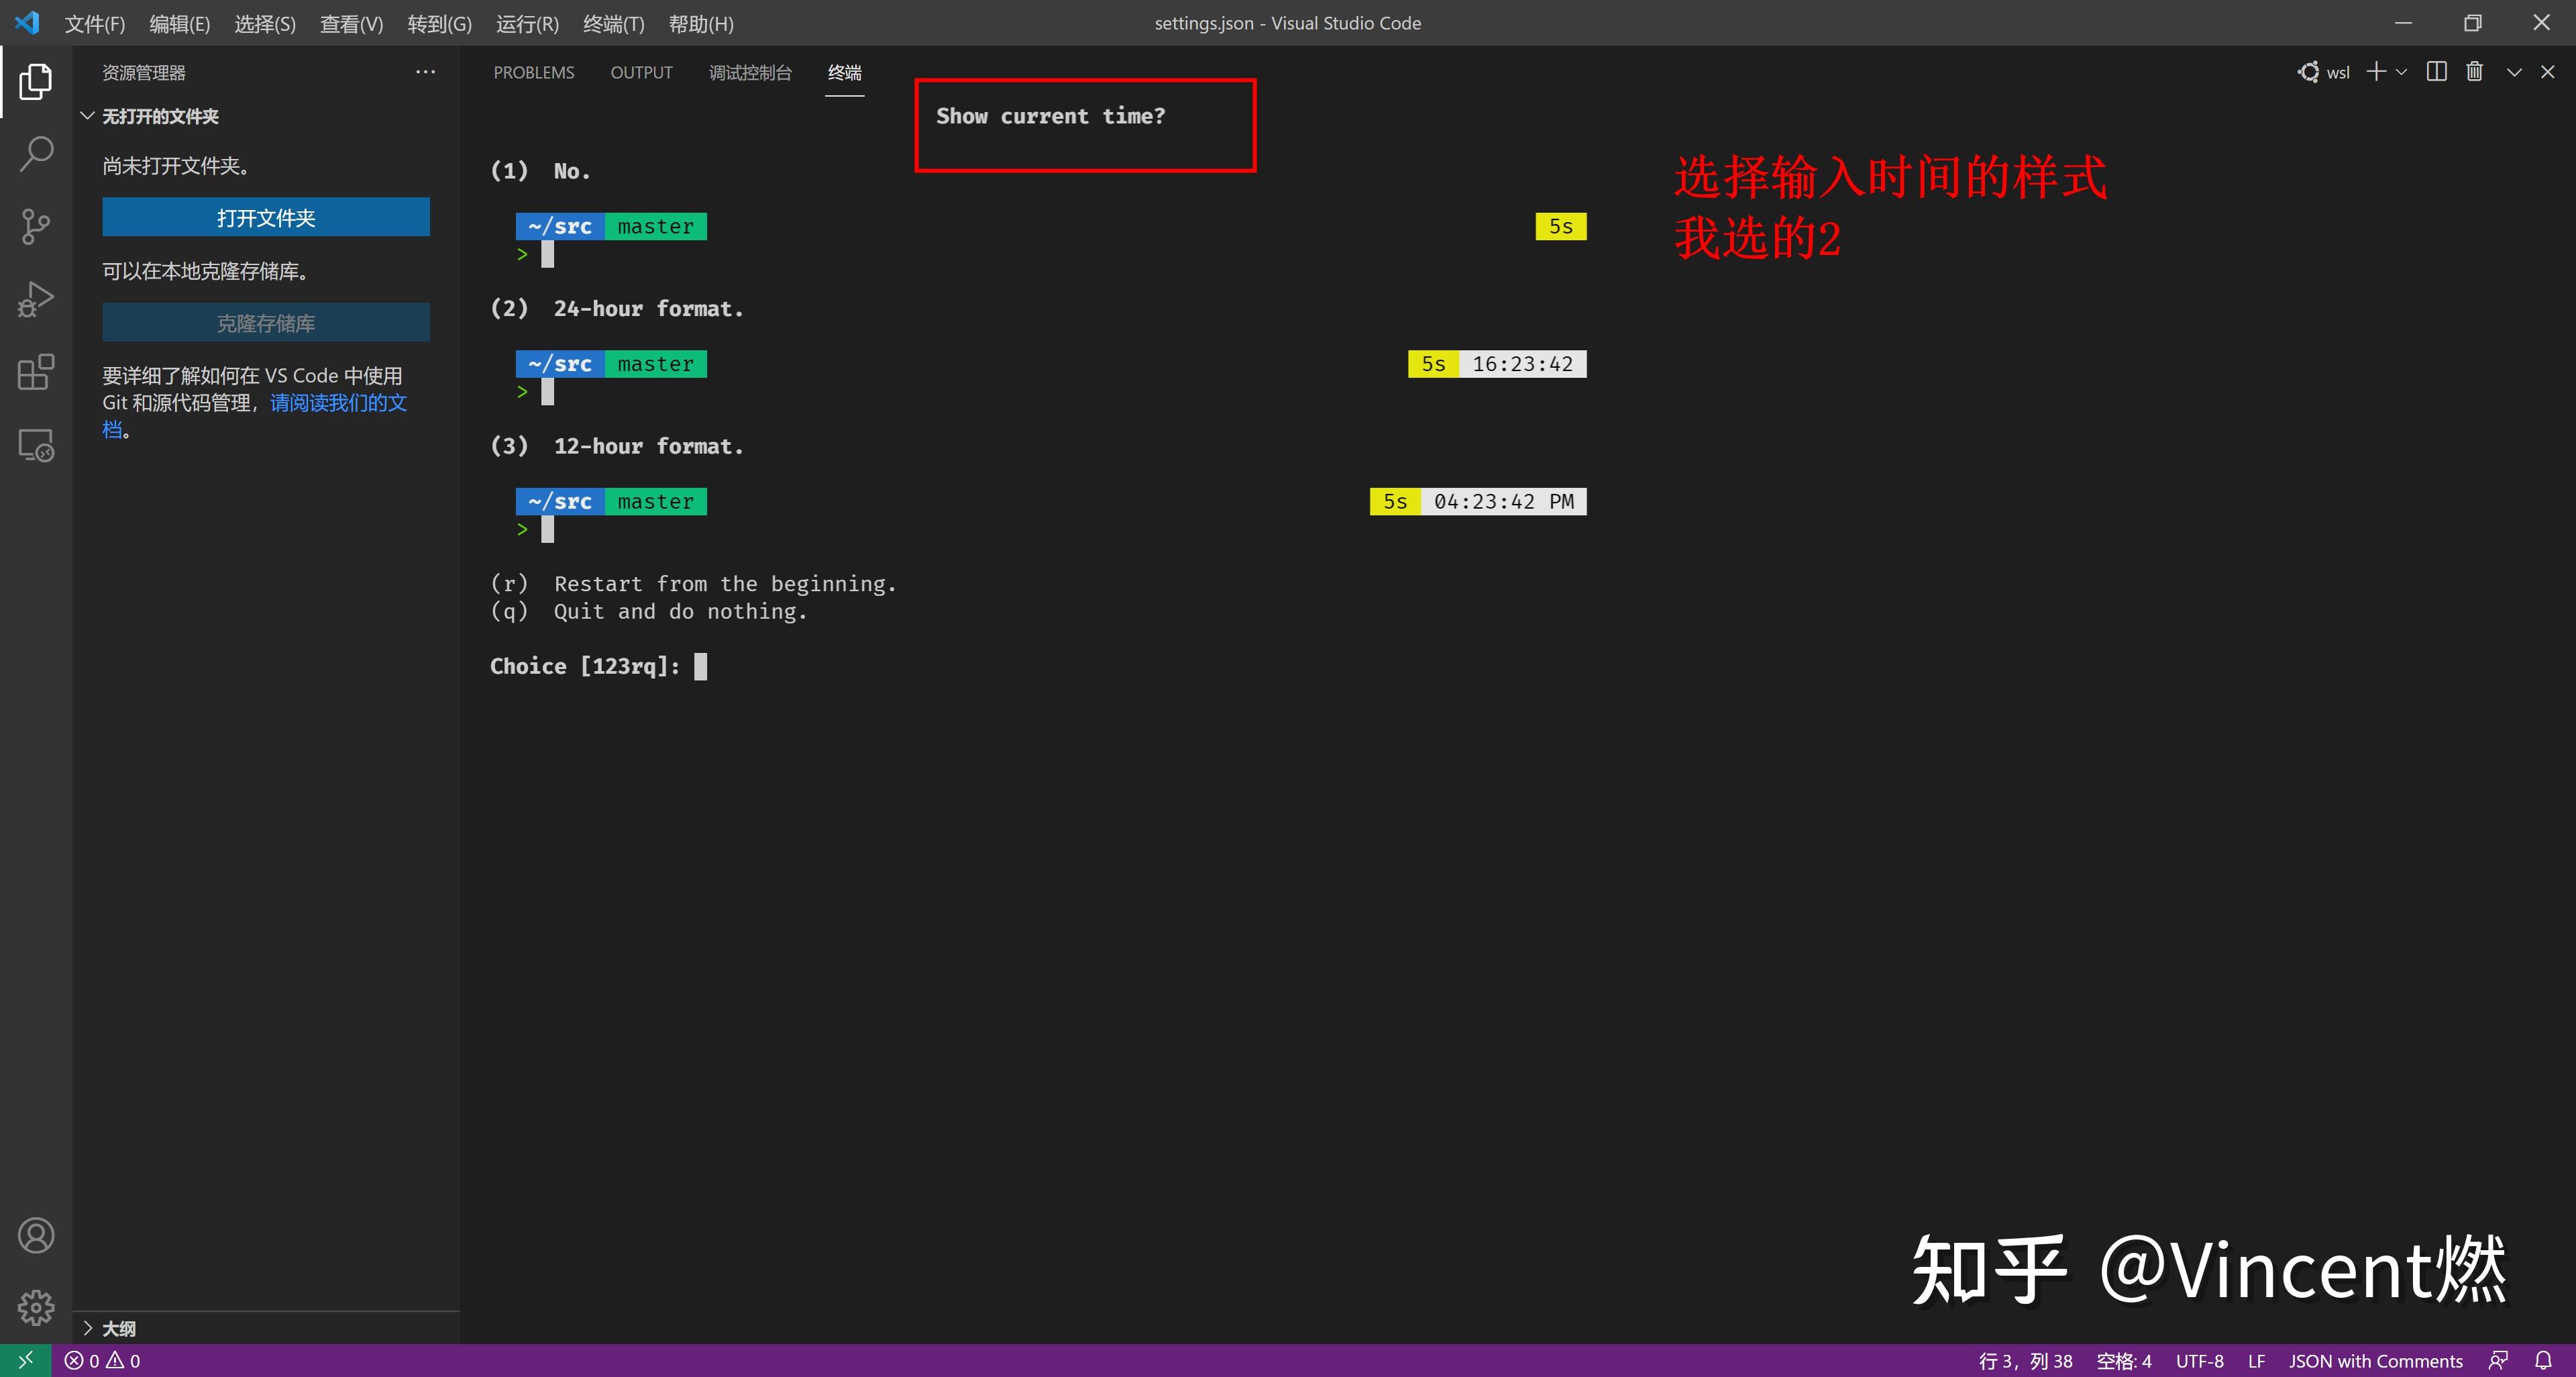Switch to the OUTPUT tab
This screenshot has width=2576, height=1377.
(641, 72)
